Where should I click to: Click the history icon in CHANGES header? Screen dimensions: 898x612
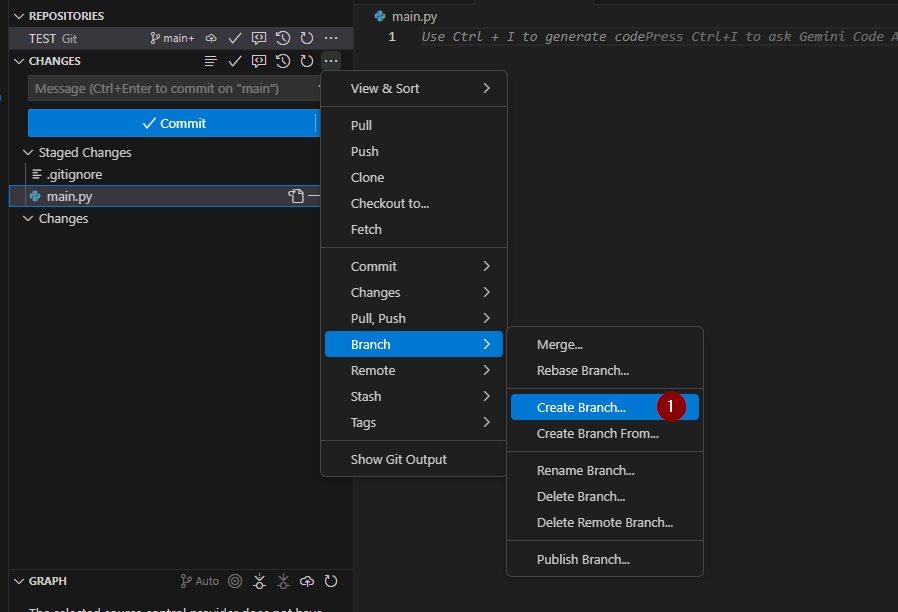click(283, 61)
